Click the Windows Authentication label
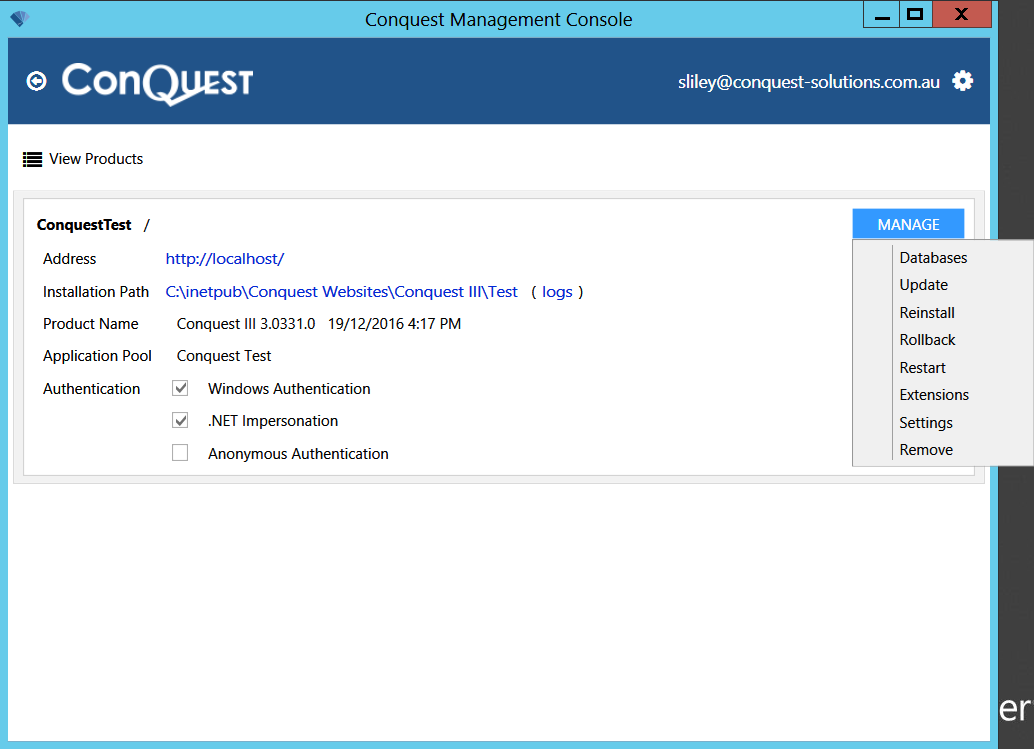This screenshot has width=1034, height=749. (289, 388)
